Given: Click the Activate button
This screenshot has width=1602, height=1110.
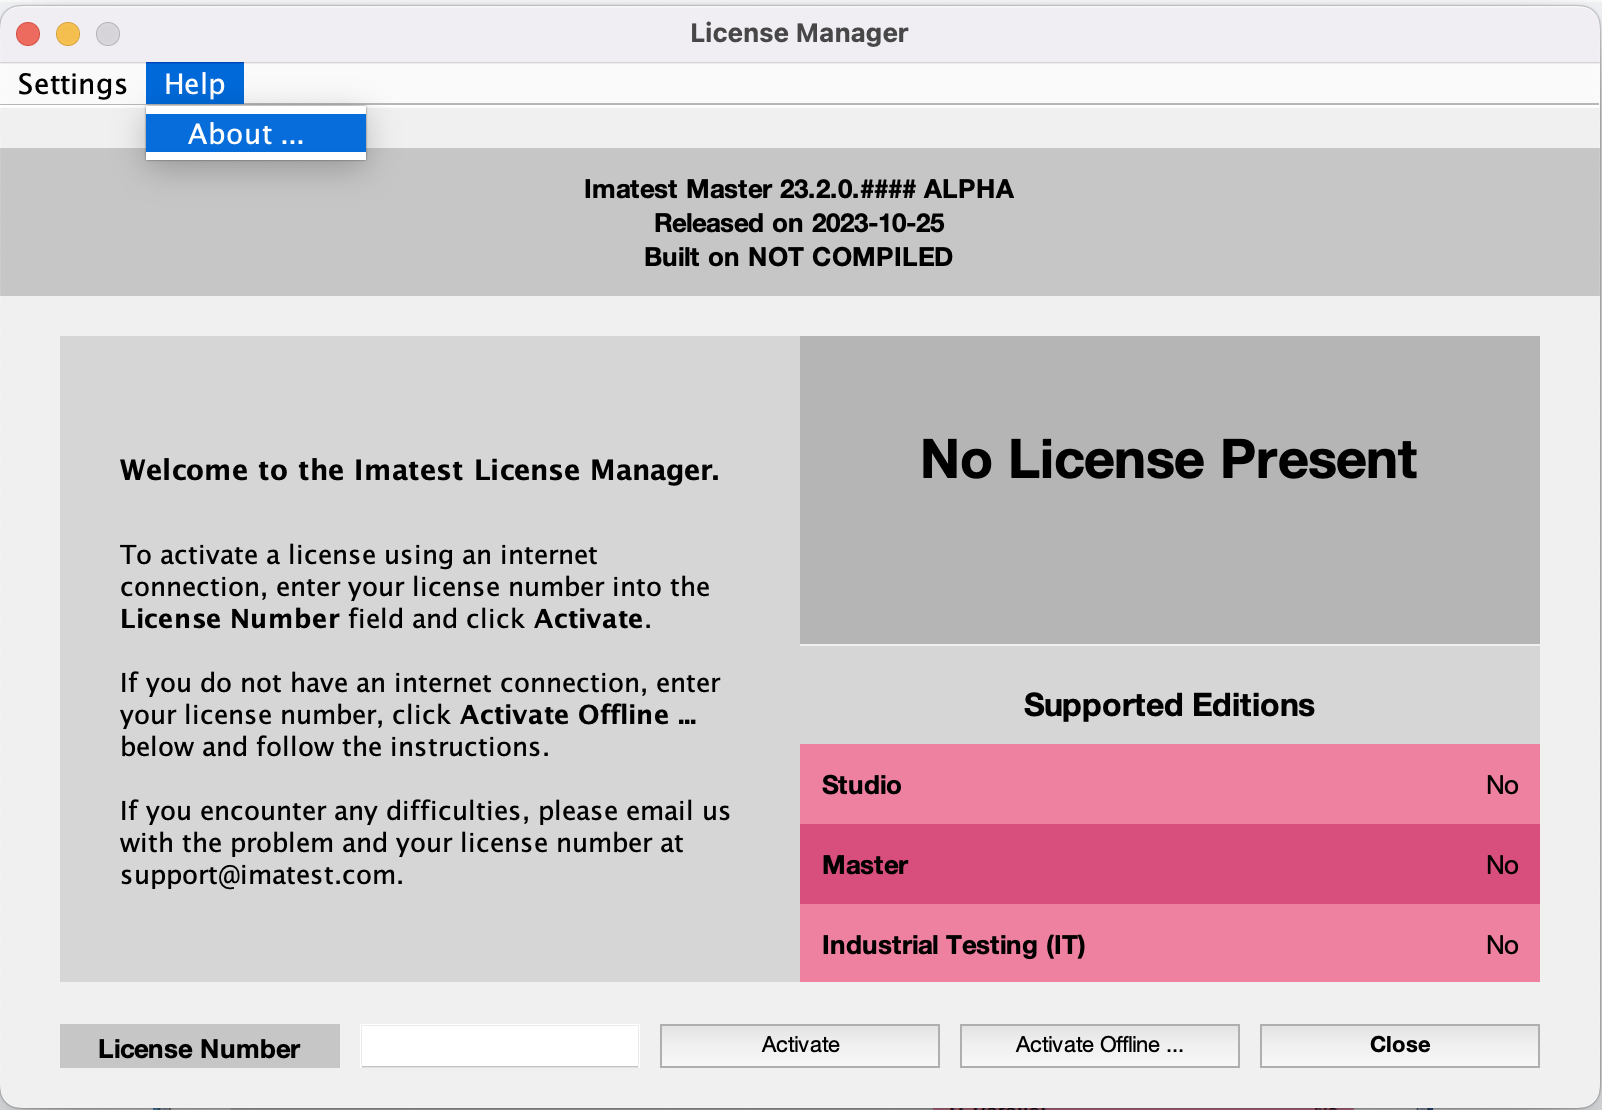Looking at the screenshot, I should coord(800,1045).
